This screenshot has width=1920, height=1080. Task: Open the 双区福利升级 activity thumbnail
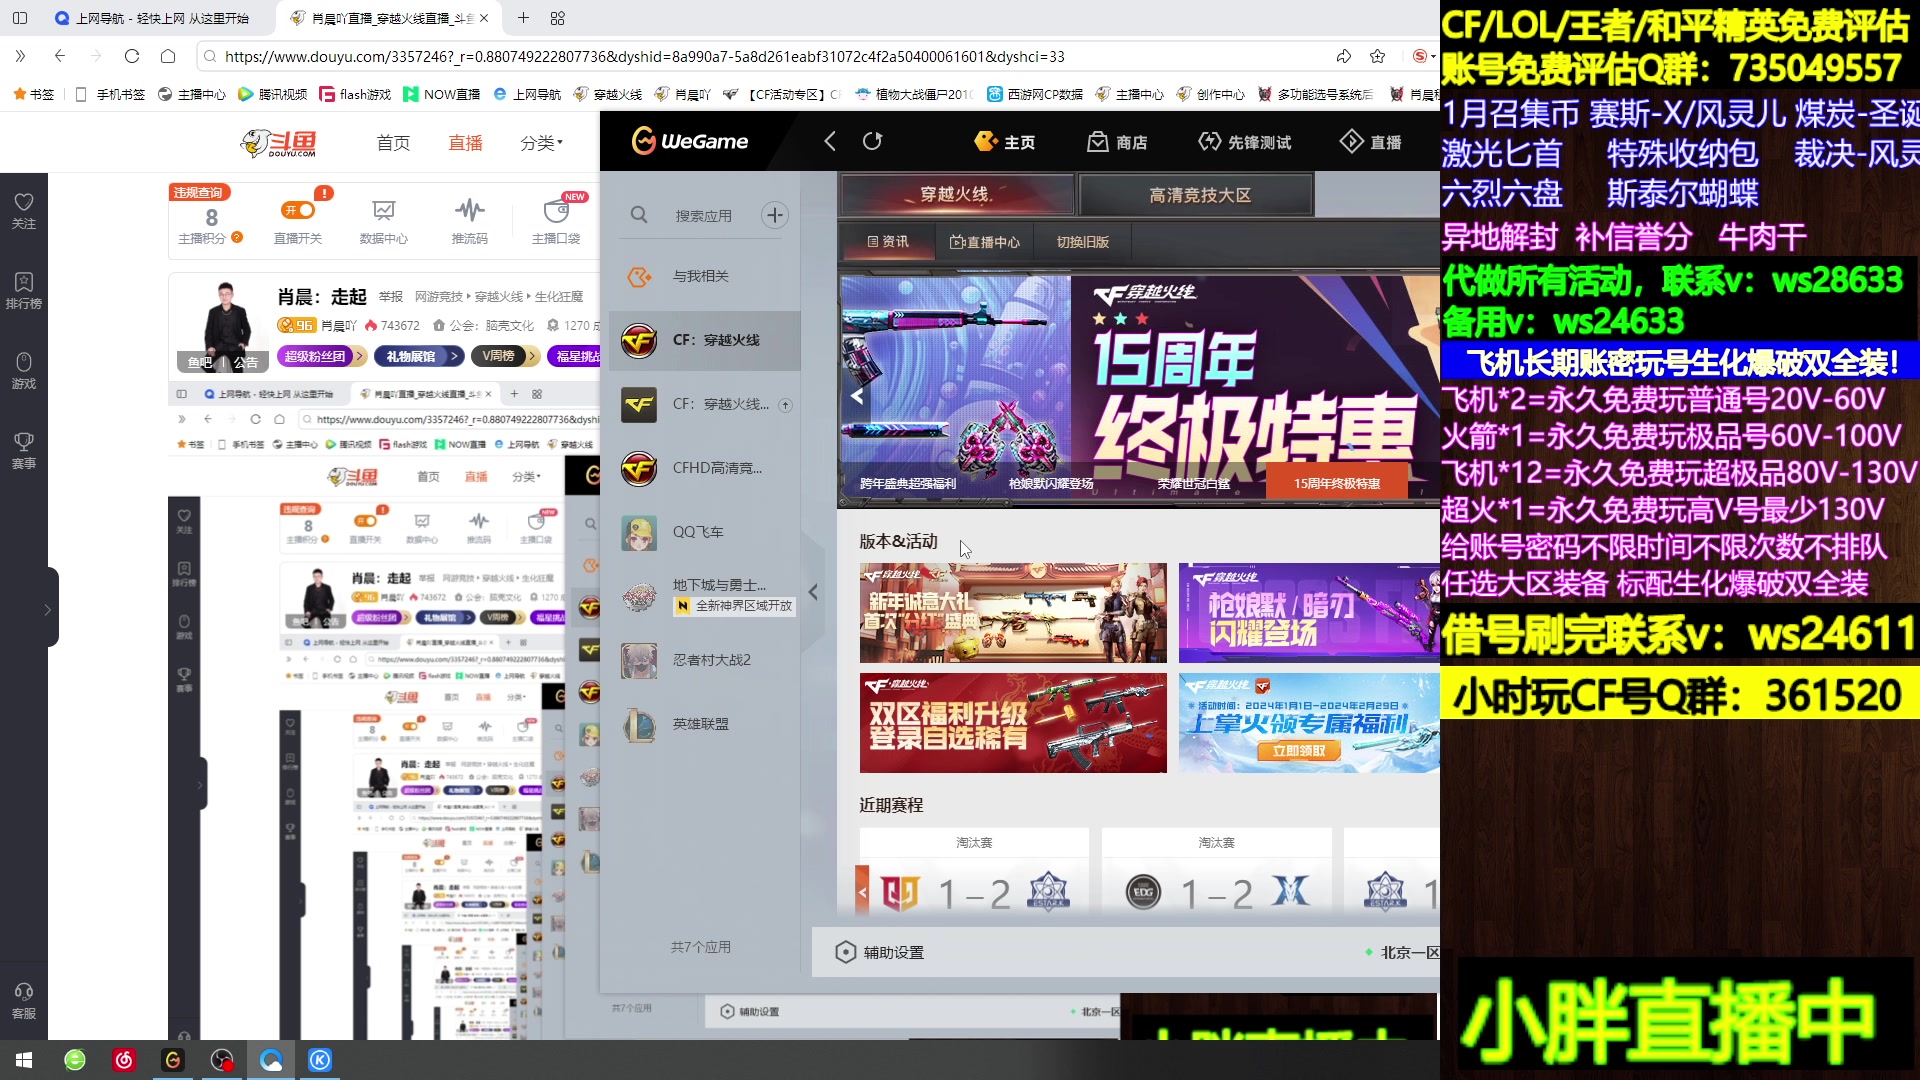click(1013, 723)
